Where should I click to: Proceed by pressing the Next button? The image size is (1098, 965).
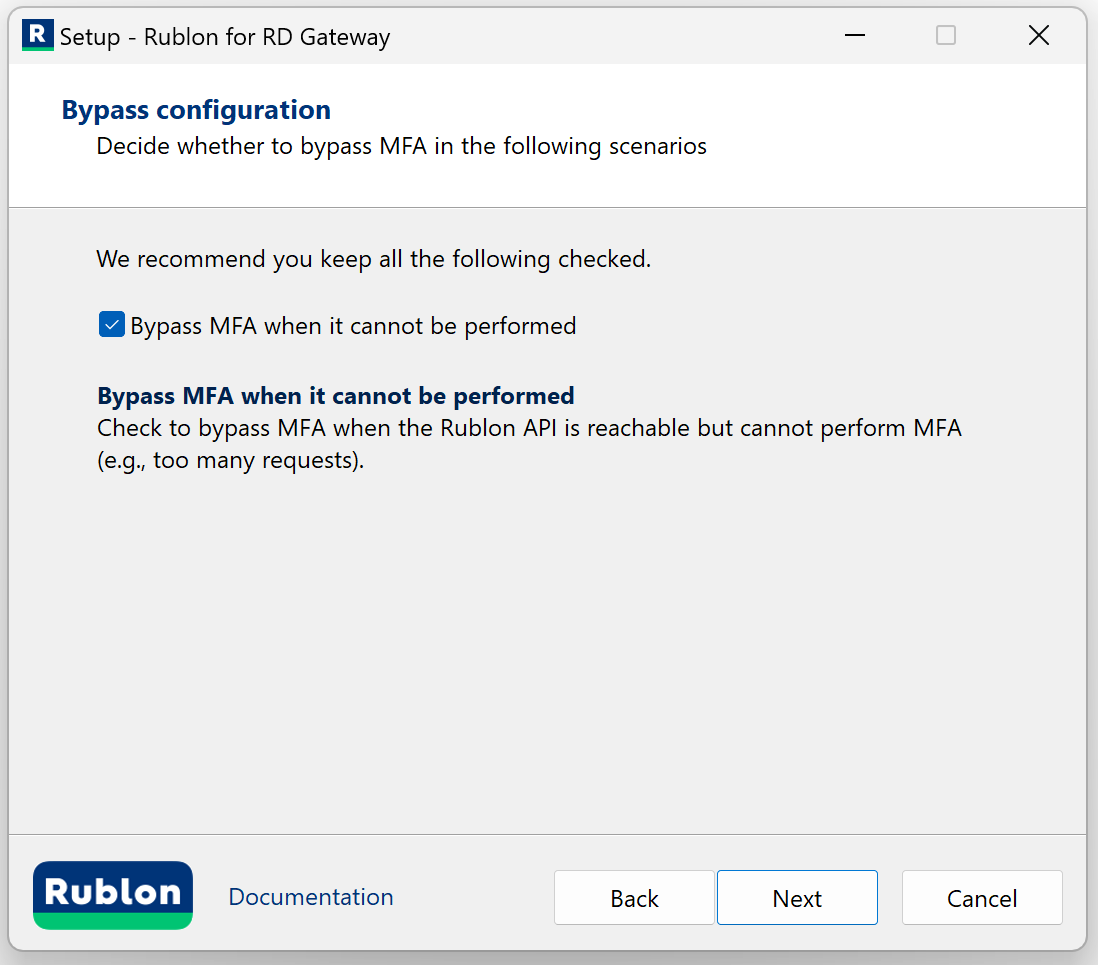pyautogui.click(x=797, y=898)
